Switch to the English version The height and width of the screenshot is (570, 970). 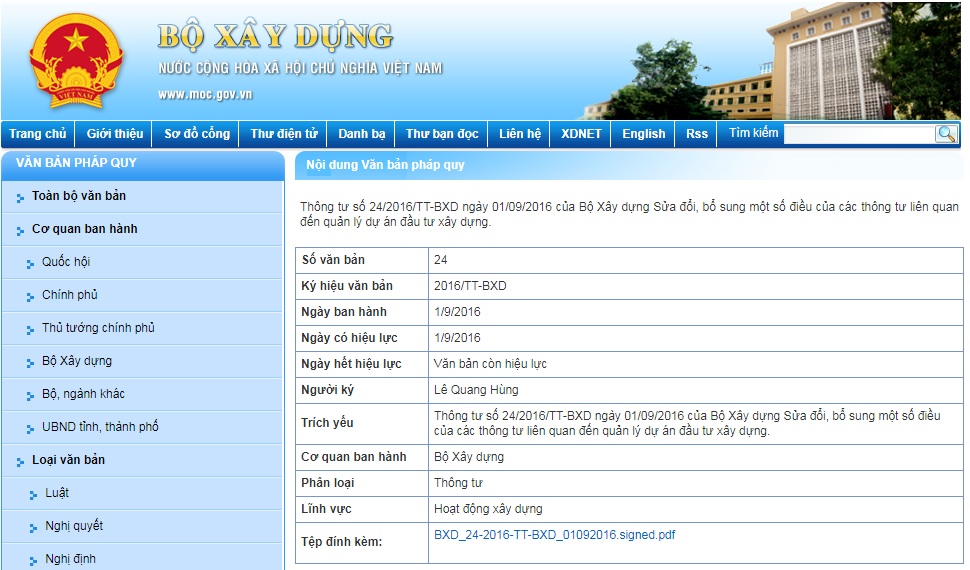pyautogui.click(x=643, y=134)
